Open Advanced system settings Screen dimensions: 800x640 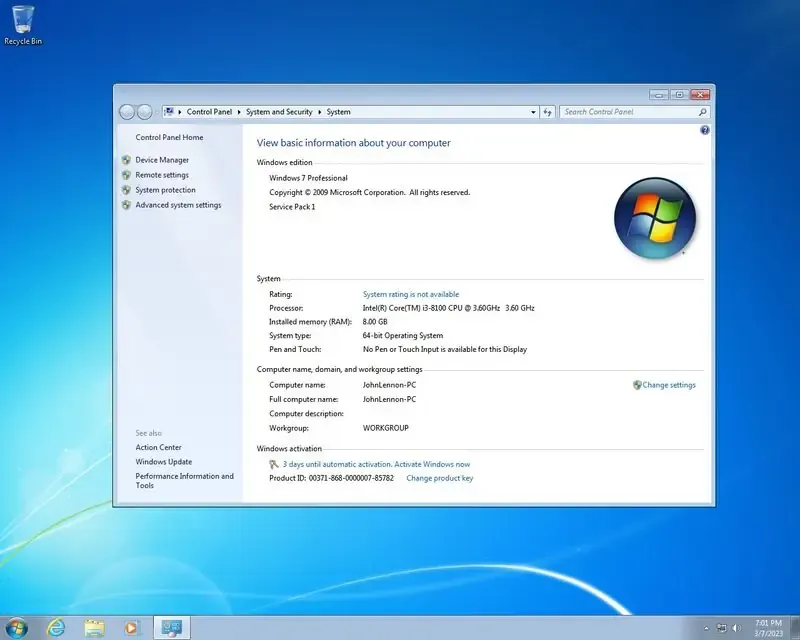pyautogui.click(x=178, y=205)
